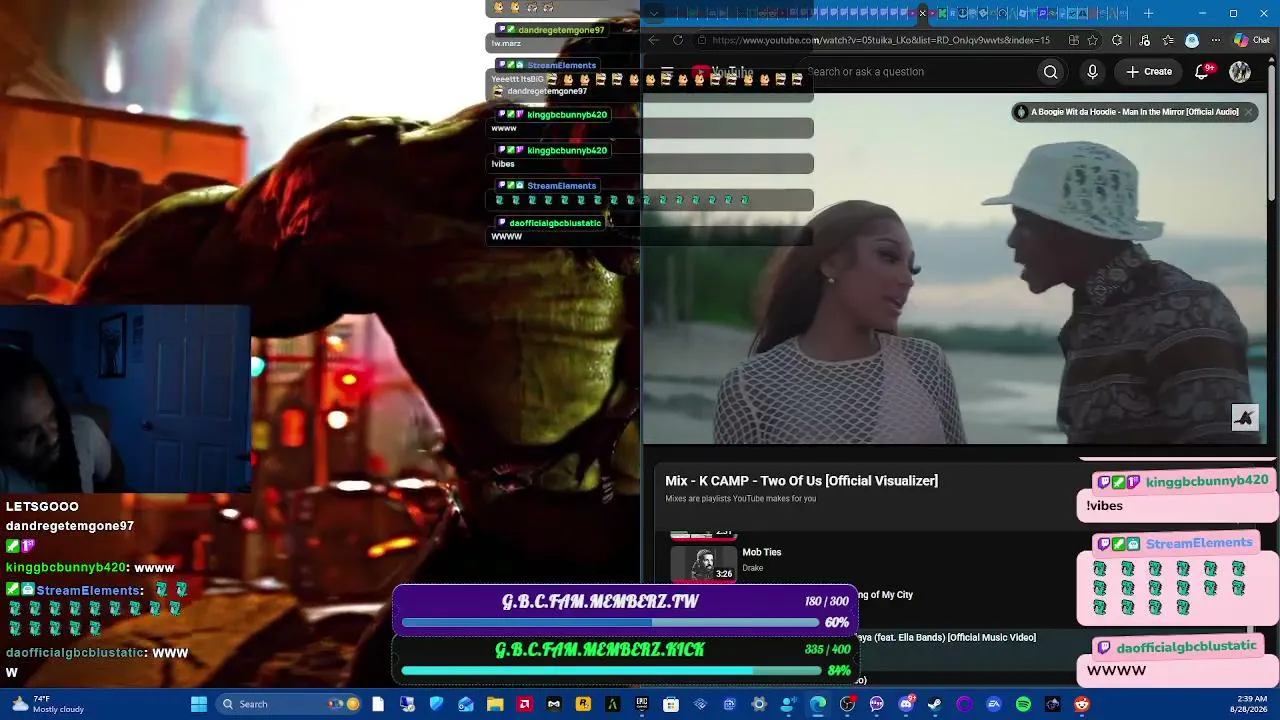Expand the Edge tab search dropdown

(653, 13)
